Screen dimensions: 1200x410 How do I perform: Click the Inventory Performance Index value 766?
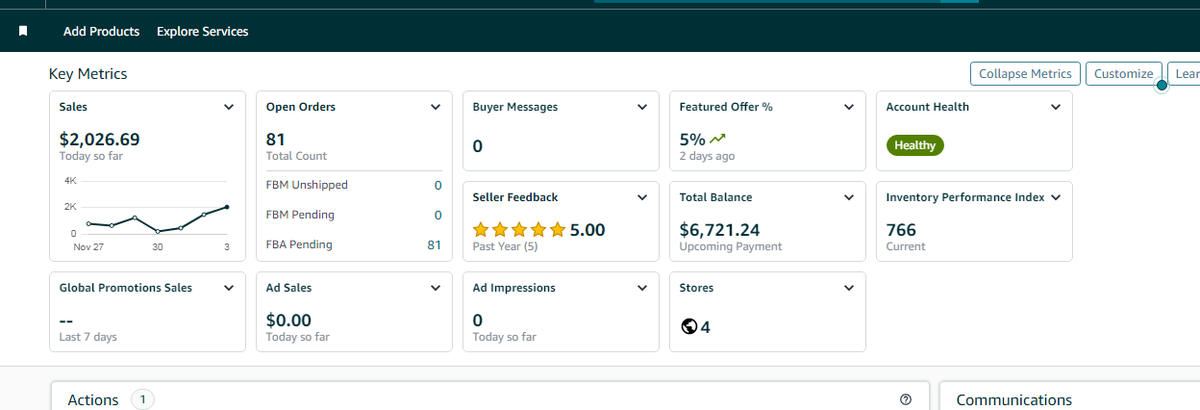pyautogui.click(x=901, y=230)
